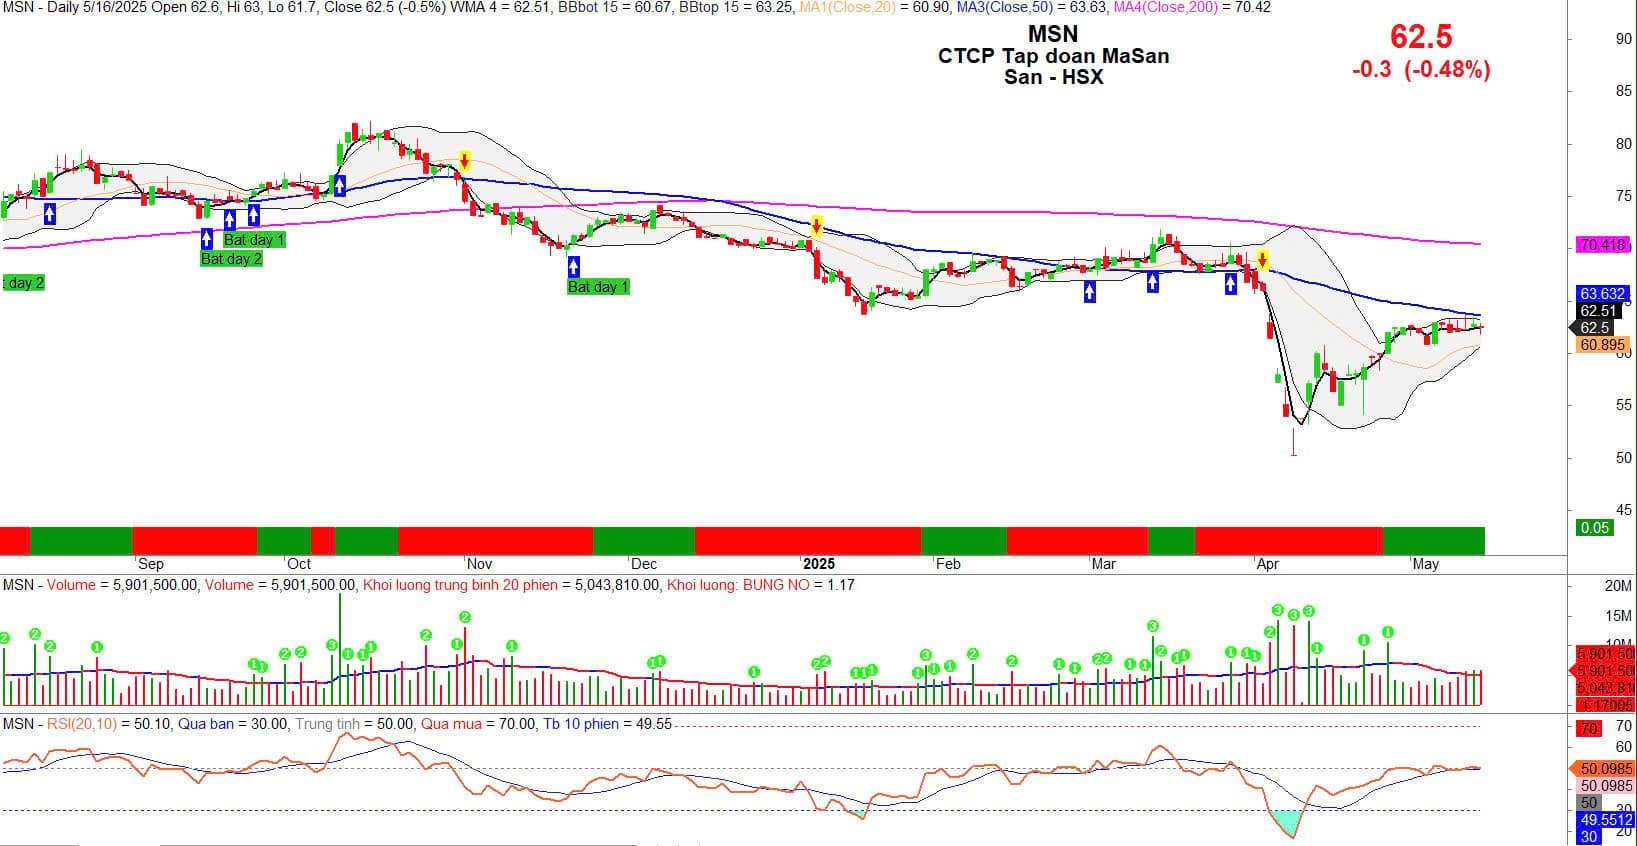Click the Bat day 1 label in November
The width and height of the screenshot is (1637, 846).
tap(598, 287)
